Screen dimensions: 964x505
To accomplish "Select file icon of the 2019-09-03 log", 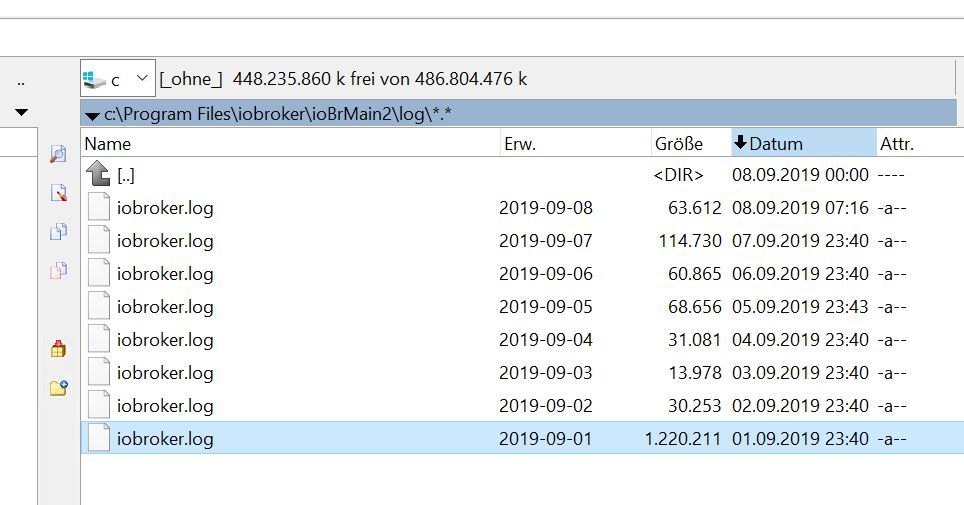I will click(x=98, y=372).
